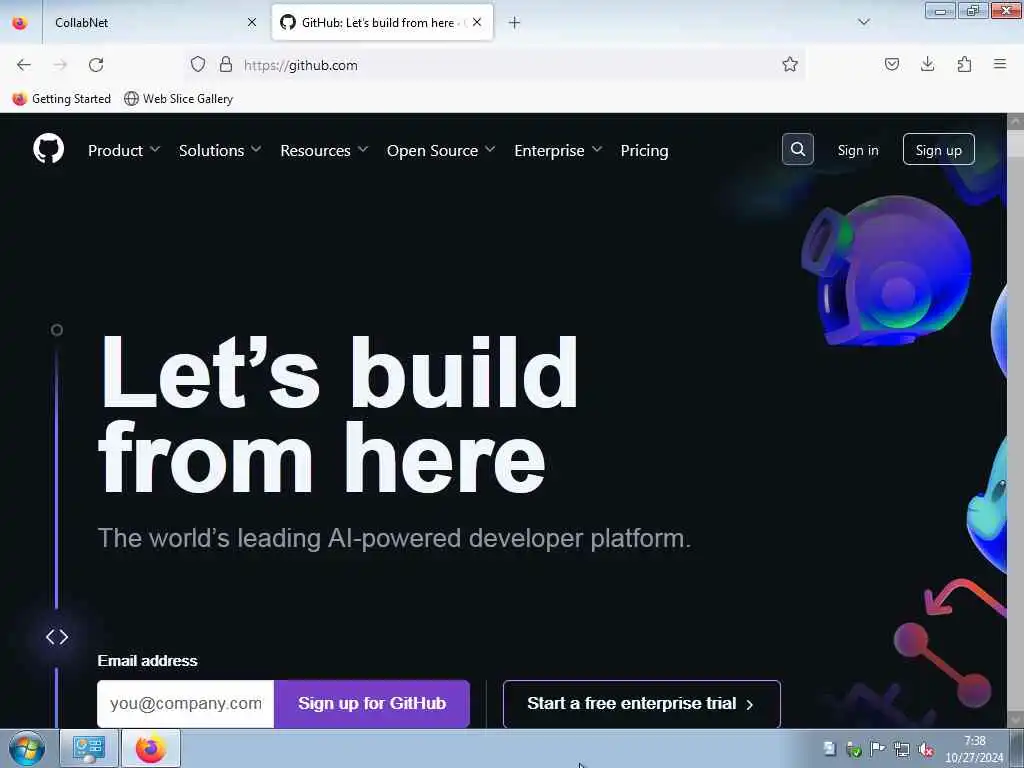Image resolution: width=1024 pixels, height=768 pixels.
Task: Focus the Email address input field
Action: point(185,703)
